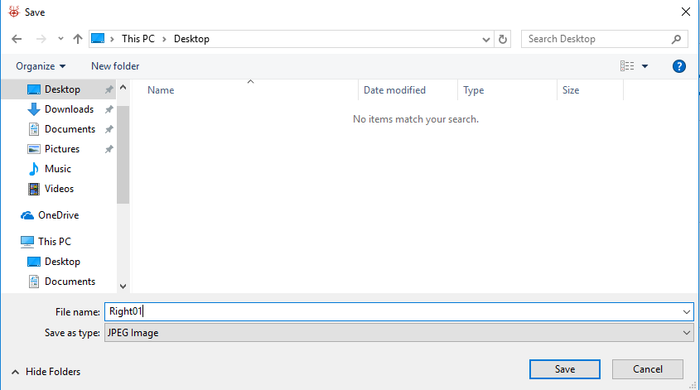Click the back navigation arrow
This screenshot has height=390, width=700.
(x=17, y=39)
